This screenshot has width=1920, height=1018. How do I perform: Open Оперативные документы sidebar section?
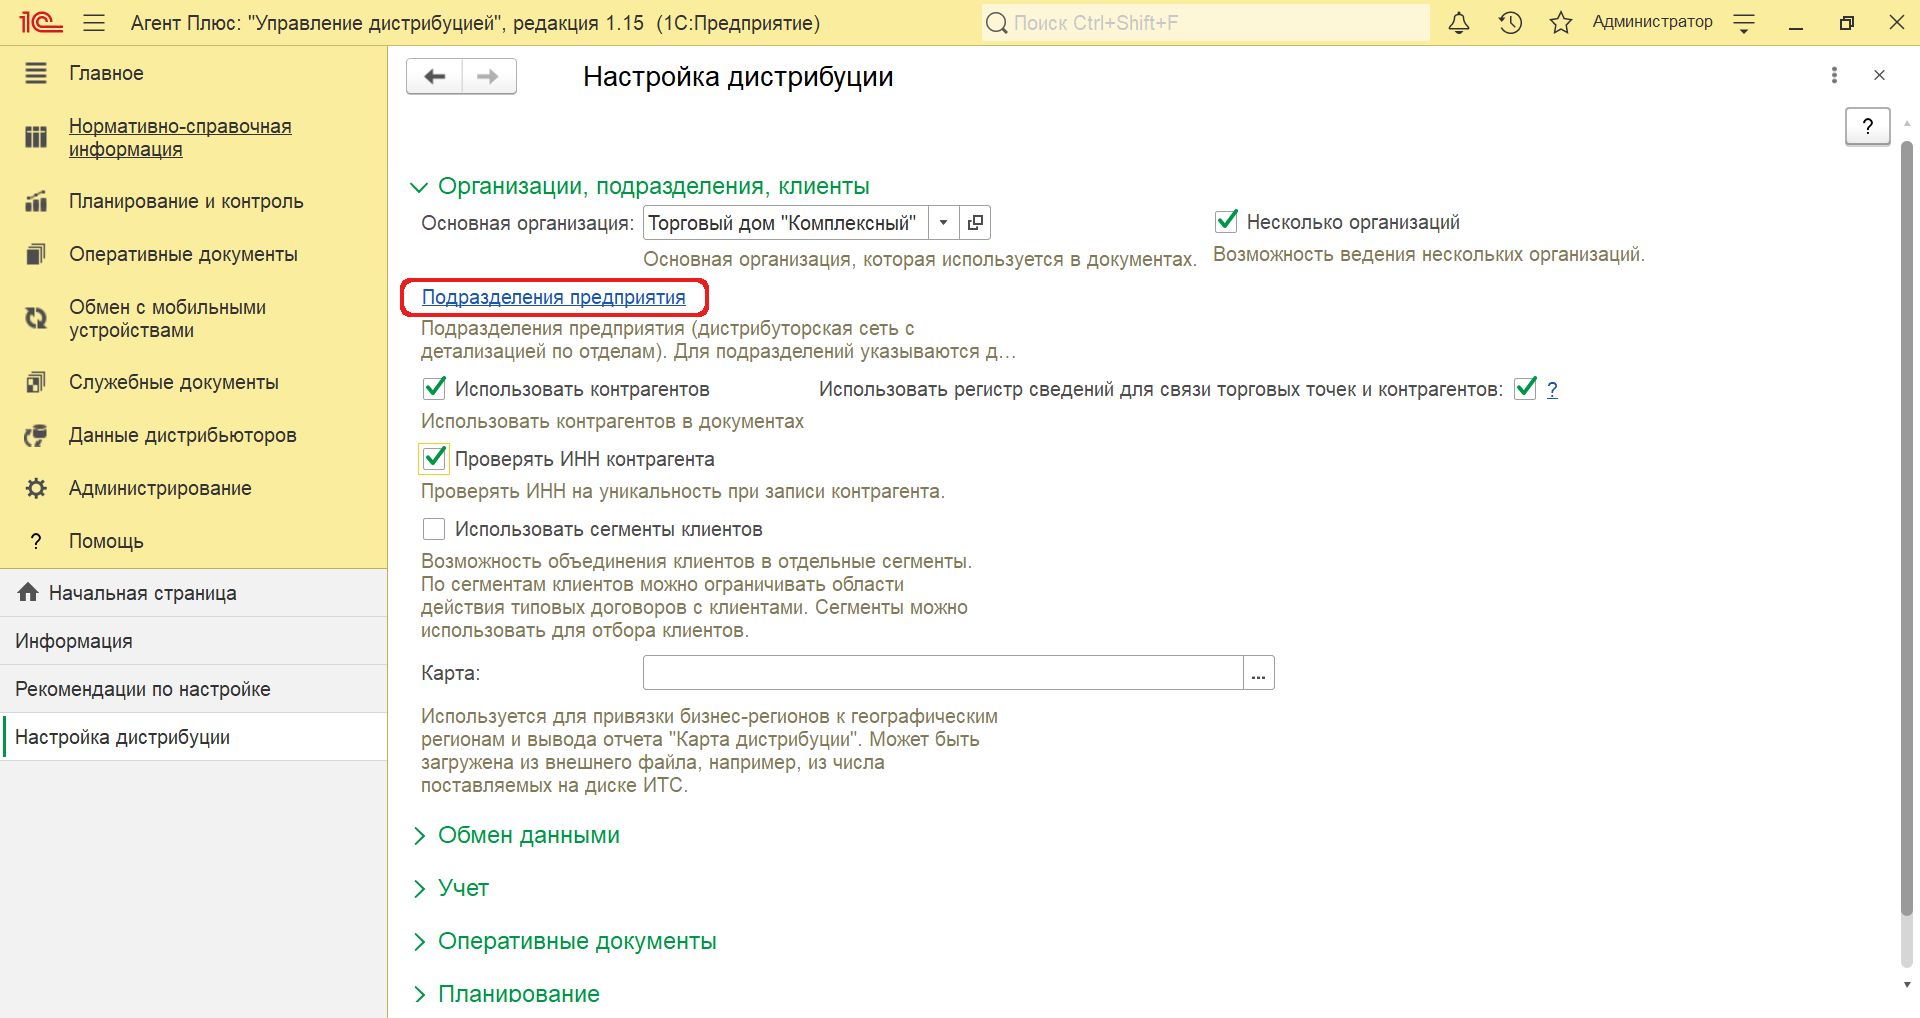click(x=183, y=254)
